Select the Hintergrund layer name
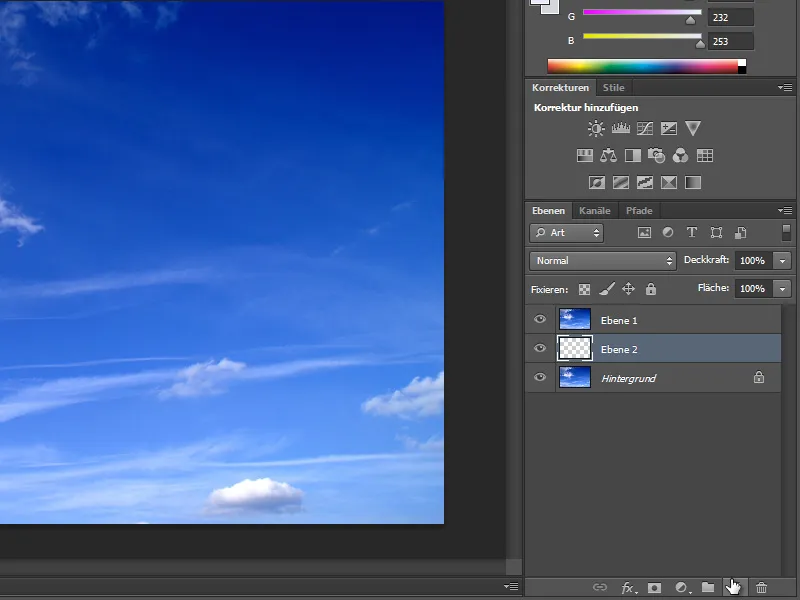This screenshot has height=600, width=800. (629, 379)
